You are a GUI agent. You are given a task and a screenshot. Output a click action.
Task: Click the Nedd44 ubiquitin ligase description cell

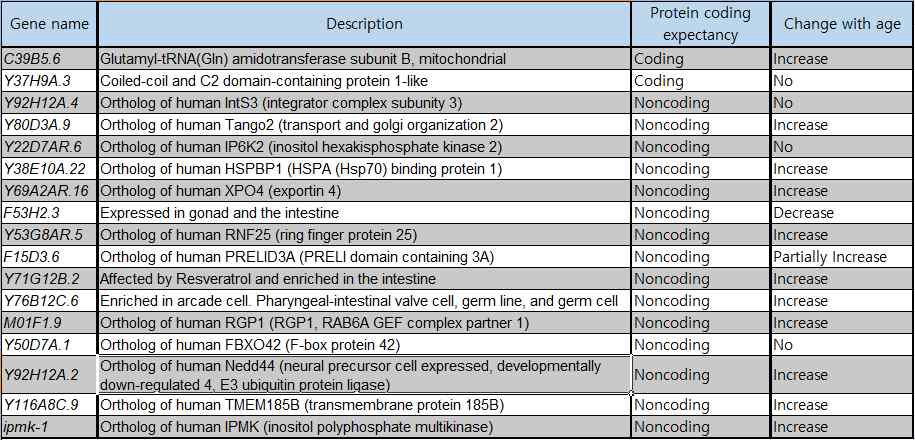(x=364, y=375)
